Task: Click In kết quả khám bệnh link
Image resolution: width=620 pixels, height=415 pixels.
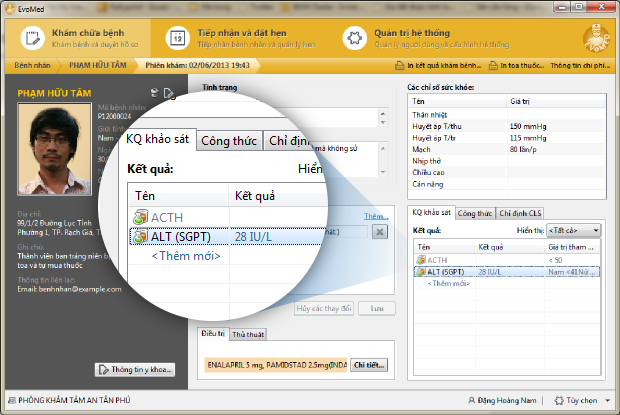Action: click(444, 66)
